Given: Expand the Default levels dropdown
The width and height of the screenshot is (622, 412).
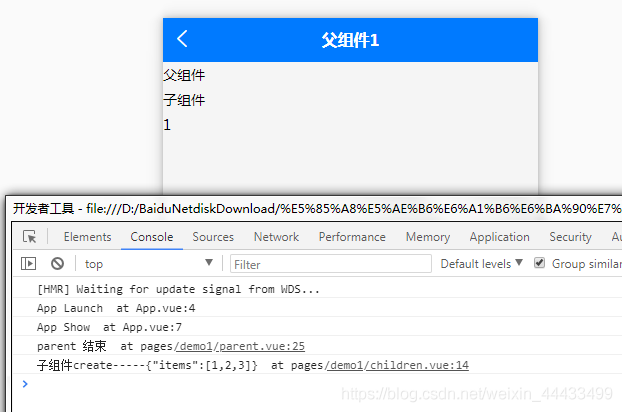Looking at the screenshot, I should coord(482,264).
